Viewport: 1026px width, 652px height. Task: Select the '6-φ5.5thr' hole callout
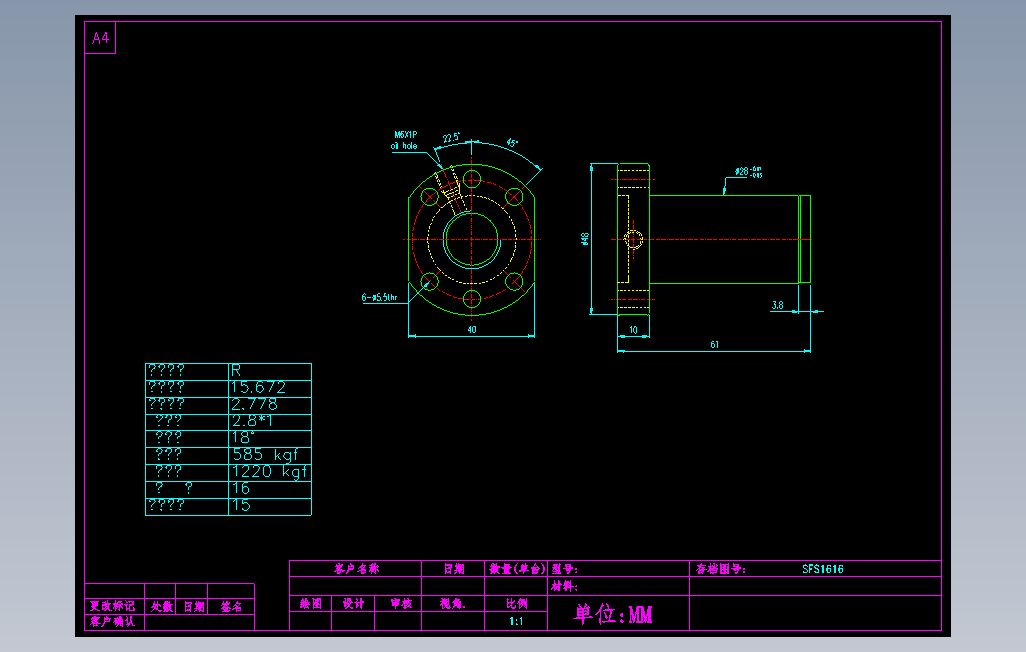point(380,297)
